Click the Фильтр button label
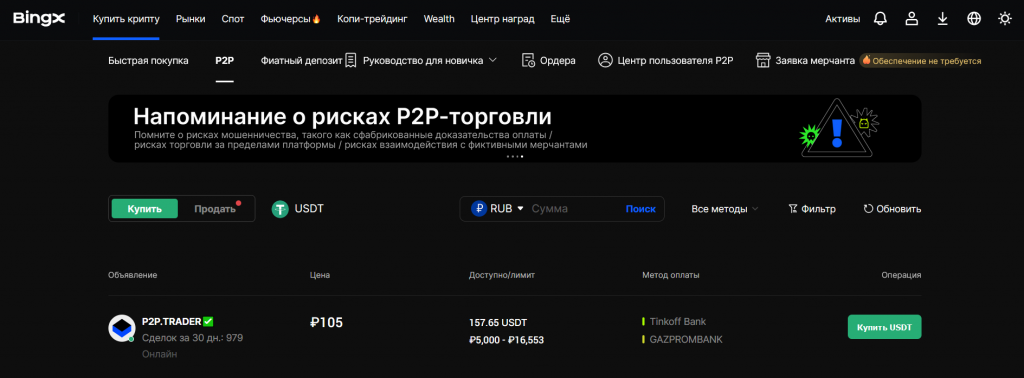Viewport: 1024px width, 378px height. [x=818, y=209]
